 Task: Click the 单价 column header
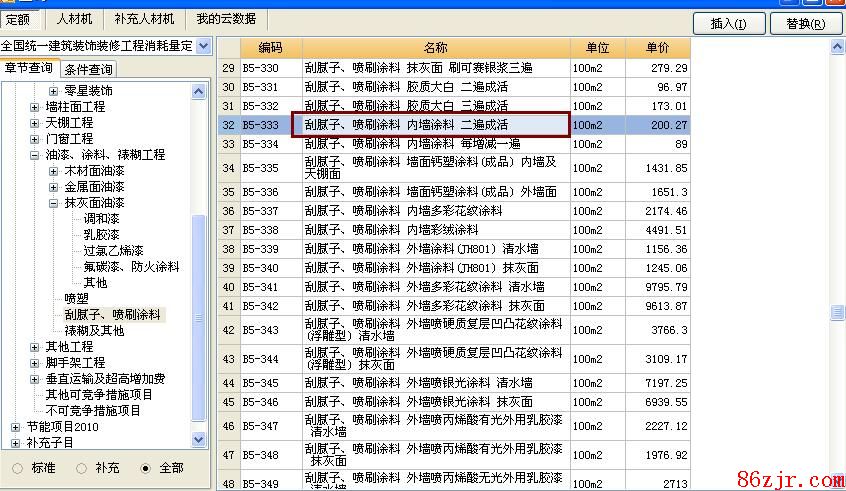657,48
